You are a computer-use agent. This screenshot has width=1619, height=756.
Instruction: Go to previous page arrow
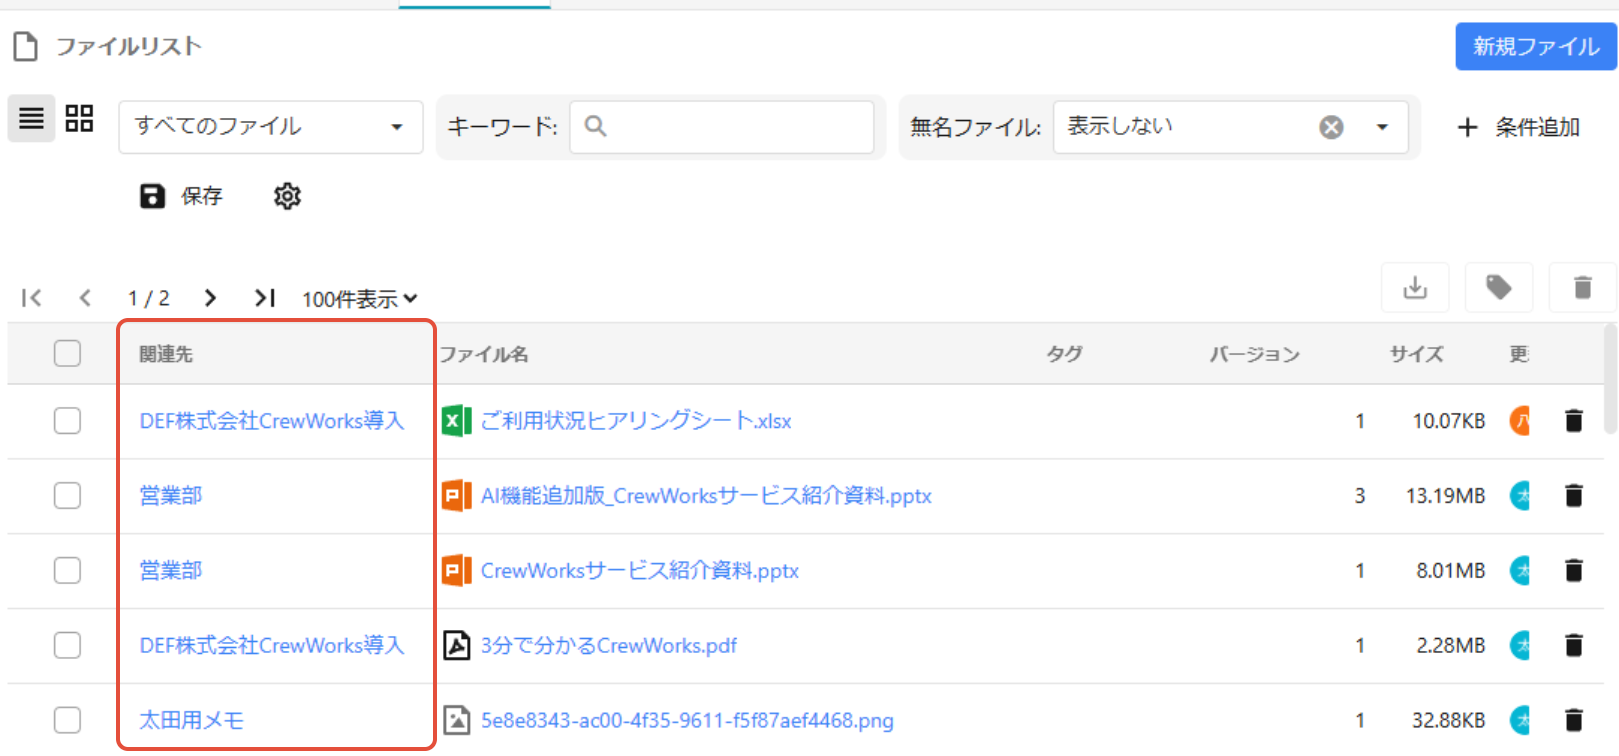coord(85,298)
